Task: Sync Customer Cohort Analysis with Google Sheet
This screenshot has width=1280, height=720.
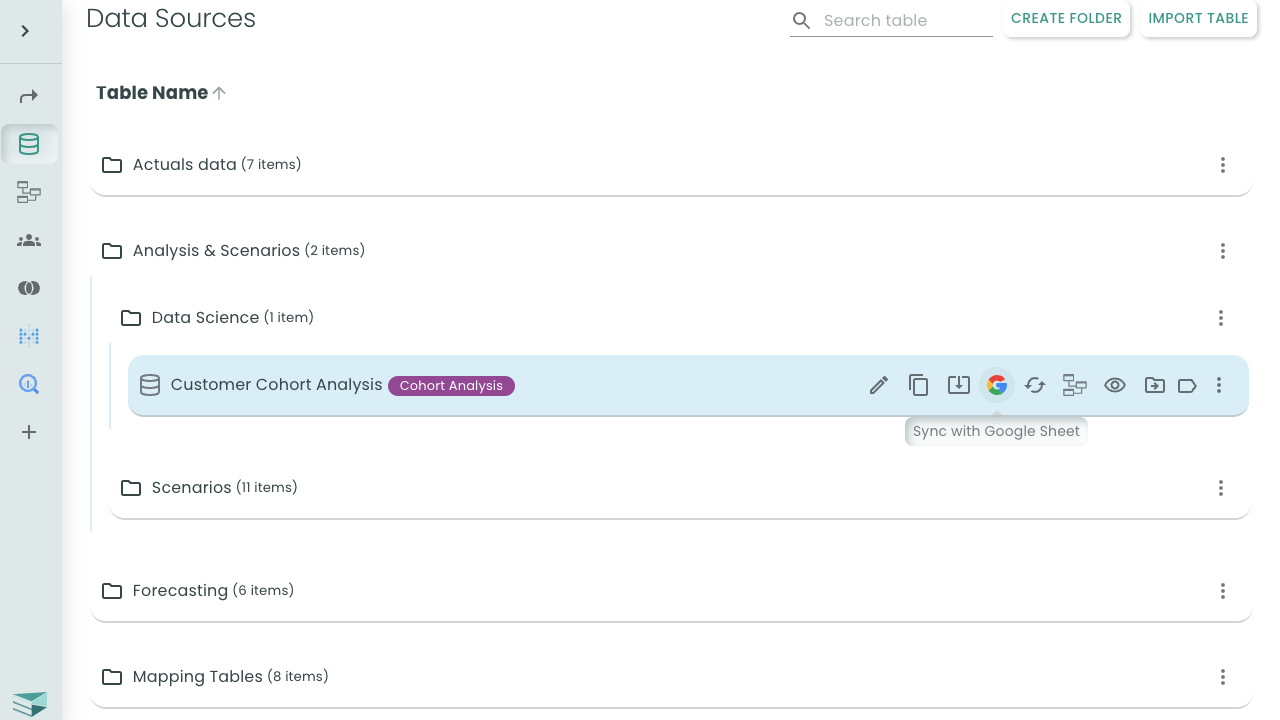Action: [996, 385]
